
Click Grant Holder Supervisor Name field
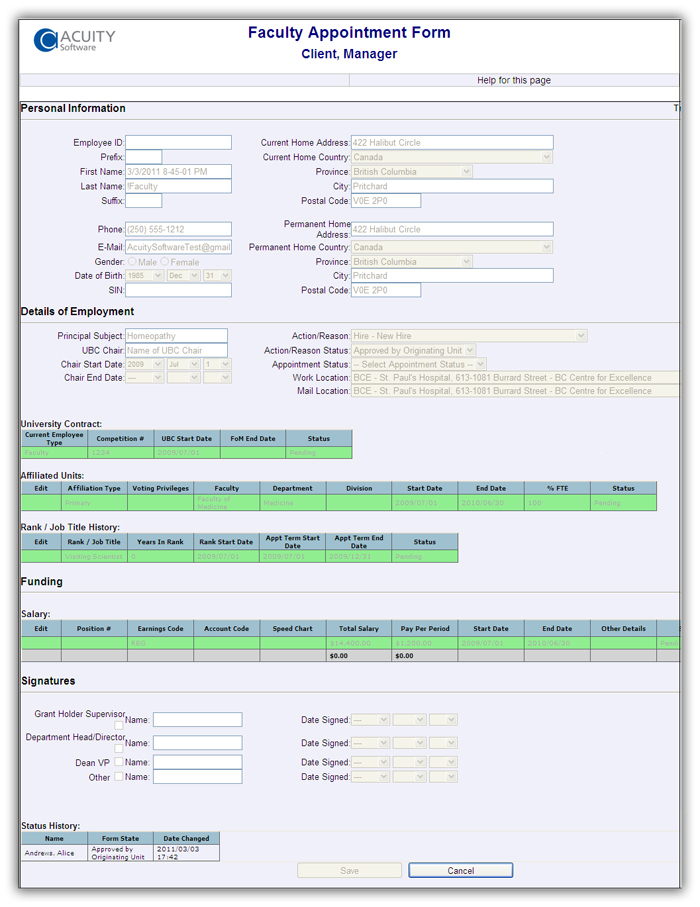(x=197, y=720)
